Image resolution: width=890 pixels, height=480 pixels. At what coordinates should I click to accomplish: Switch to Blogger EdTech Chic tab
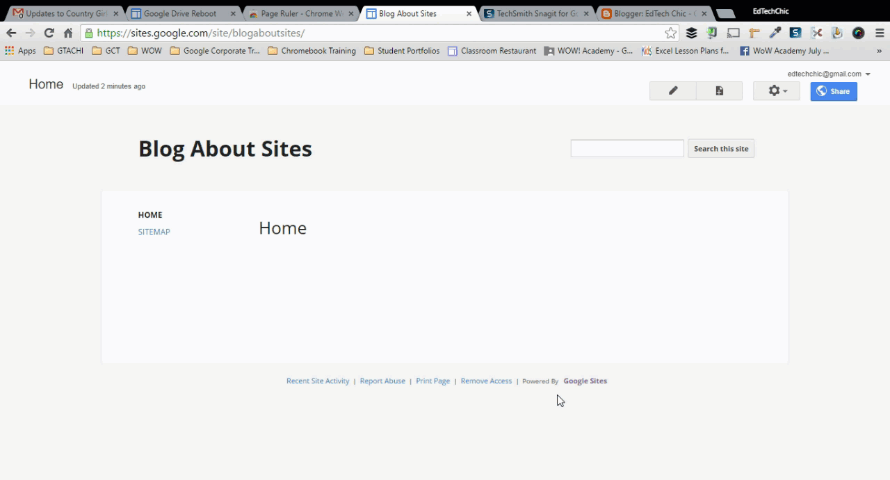[654, 13]
